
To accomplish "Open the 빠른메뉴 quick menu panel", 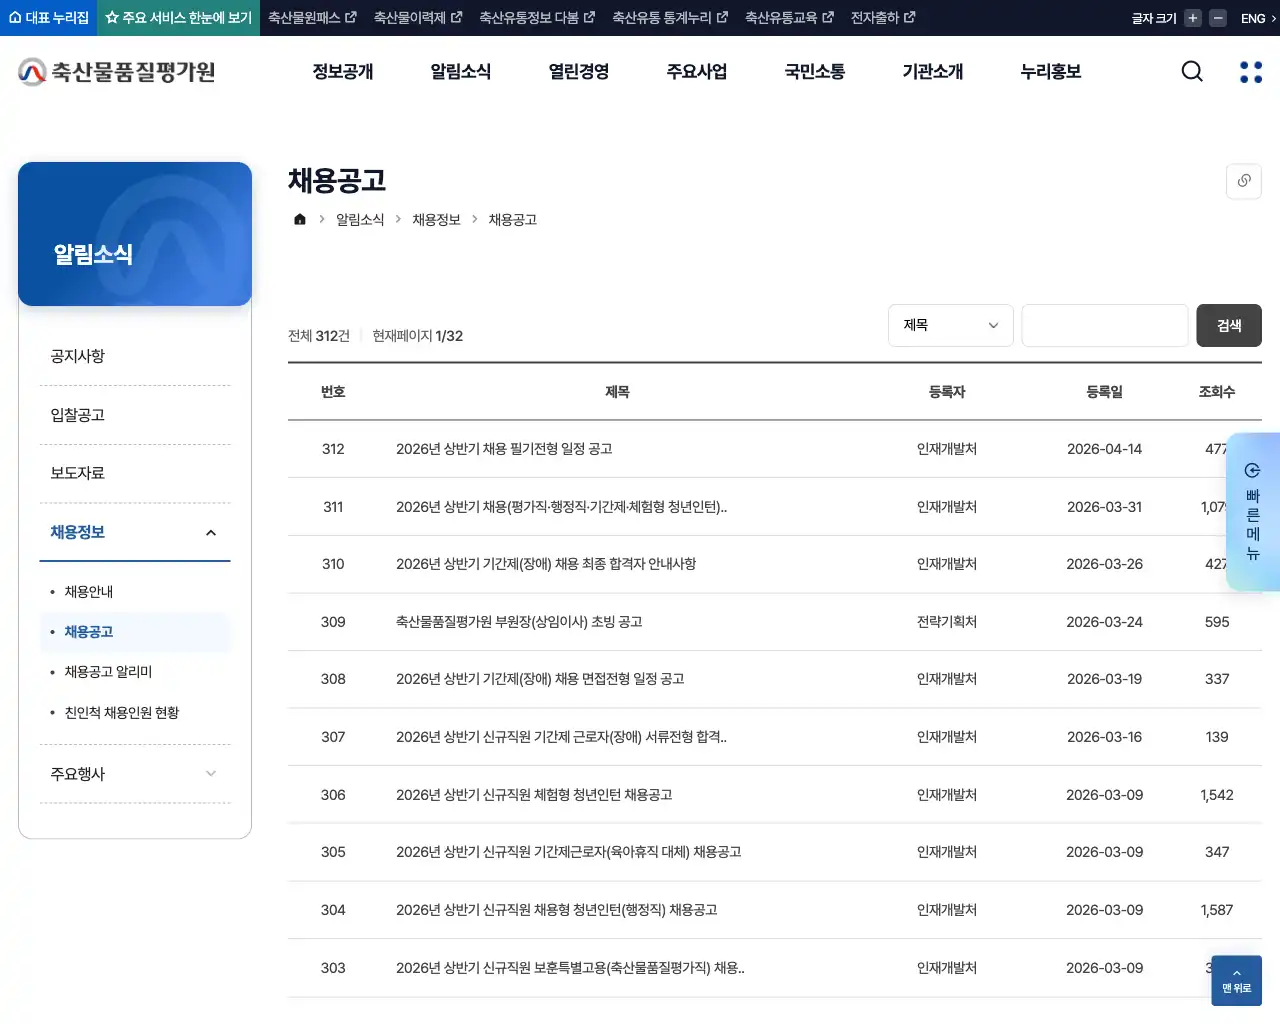I will point(1251,513).
